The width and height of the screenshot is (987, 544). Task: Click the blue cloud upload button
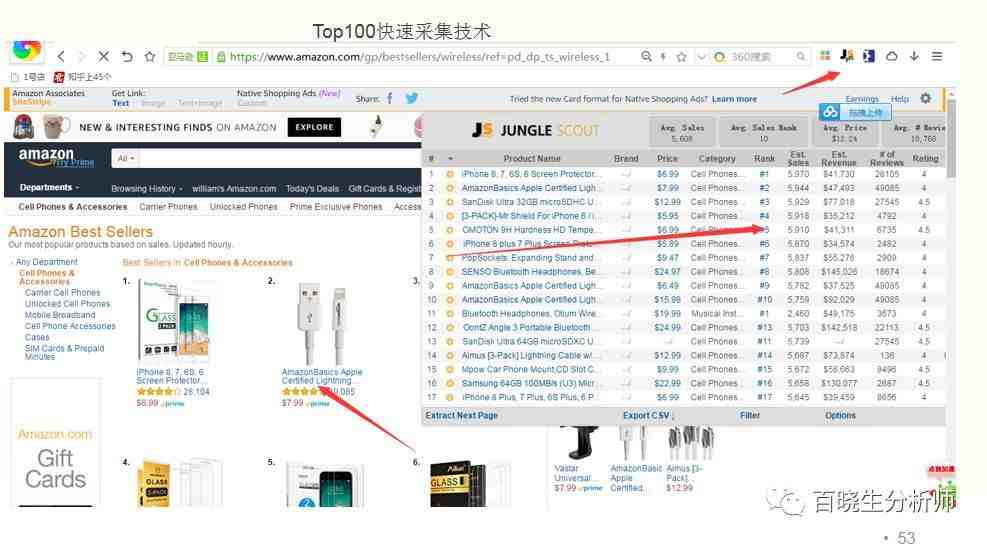tap(855, 112)
